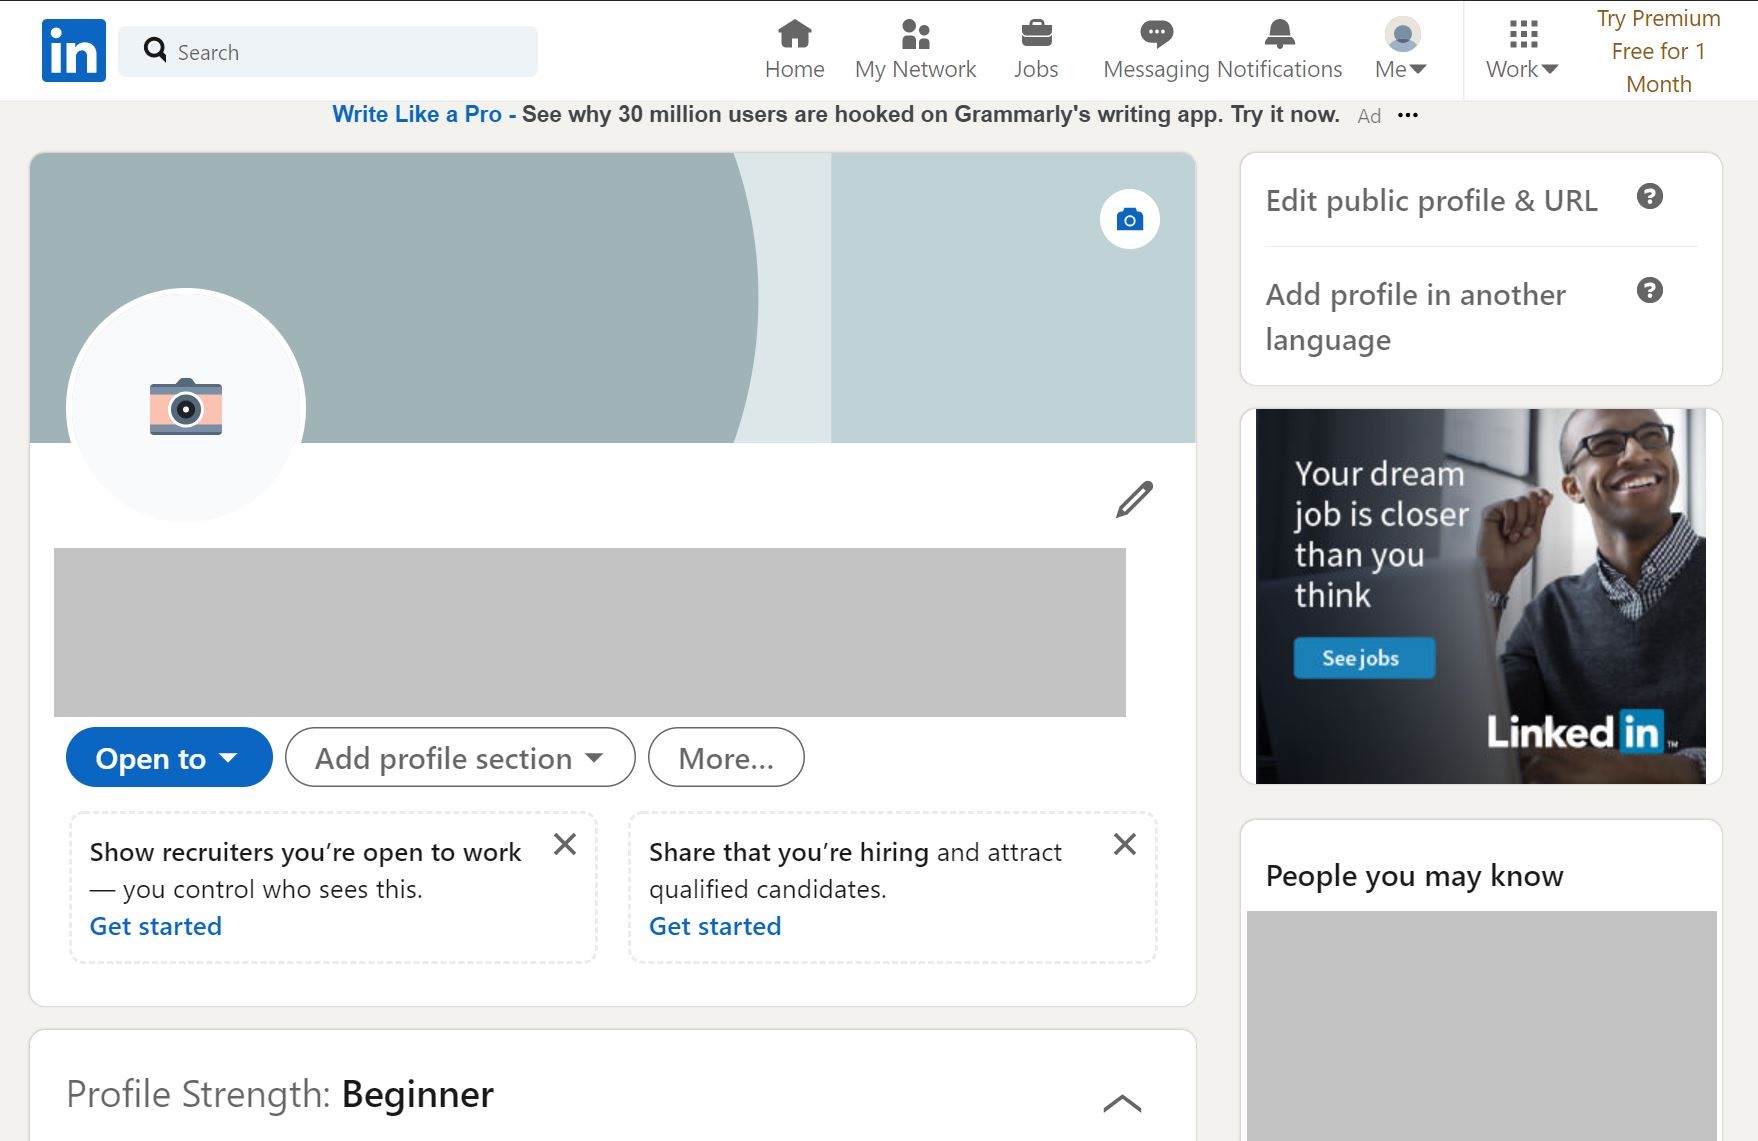Screen dimensions: 1758x1141
Task: Expand the Work apps dropdown
Action: pyautogui.click(x=1522, y=50)
